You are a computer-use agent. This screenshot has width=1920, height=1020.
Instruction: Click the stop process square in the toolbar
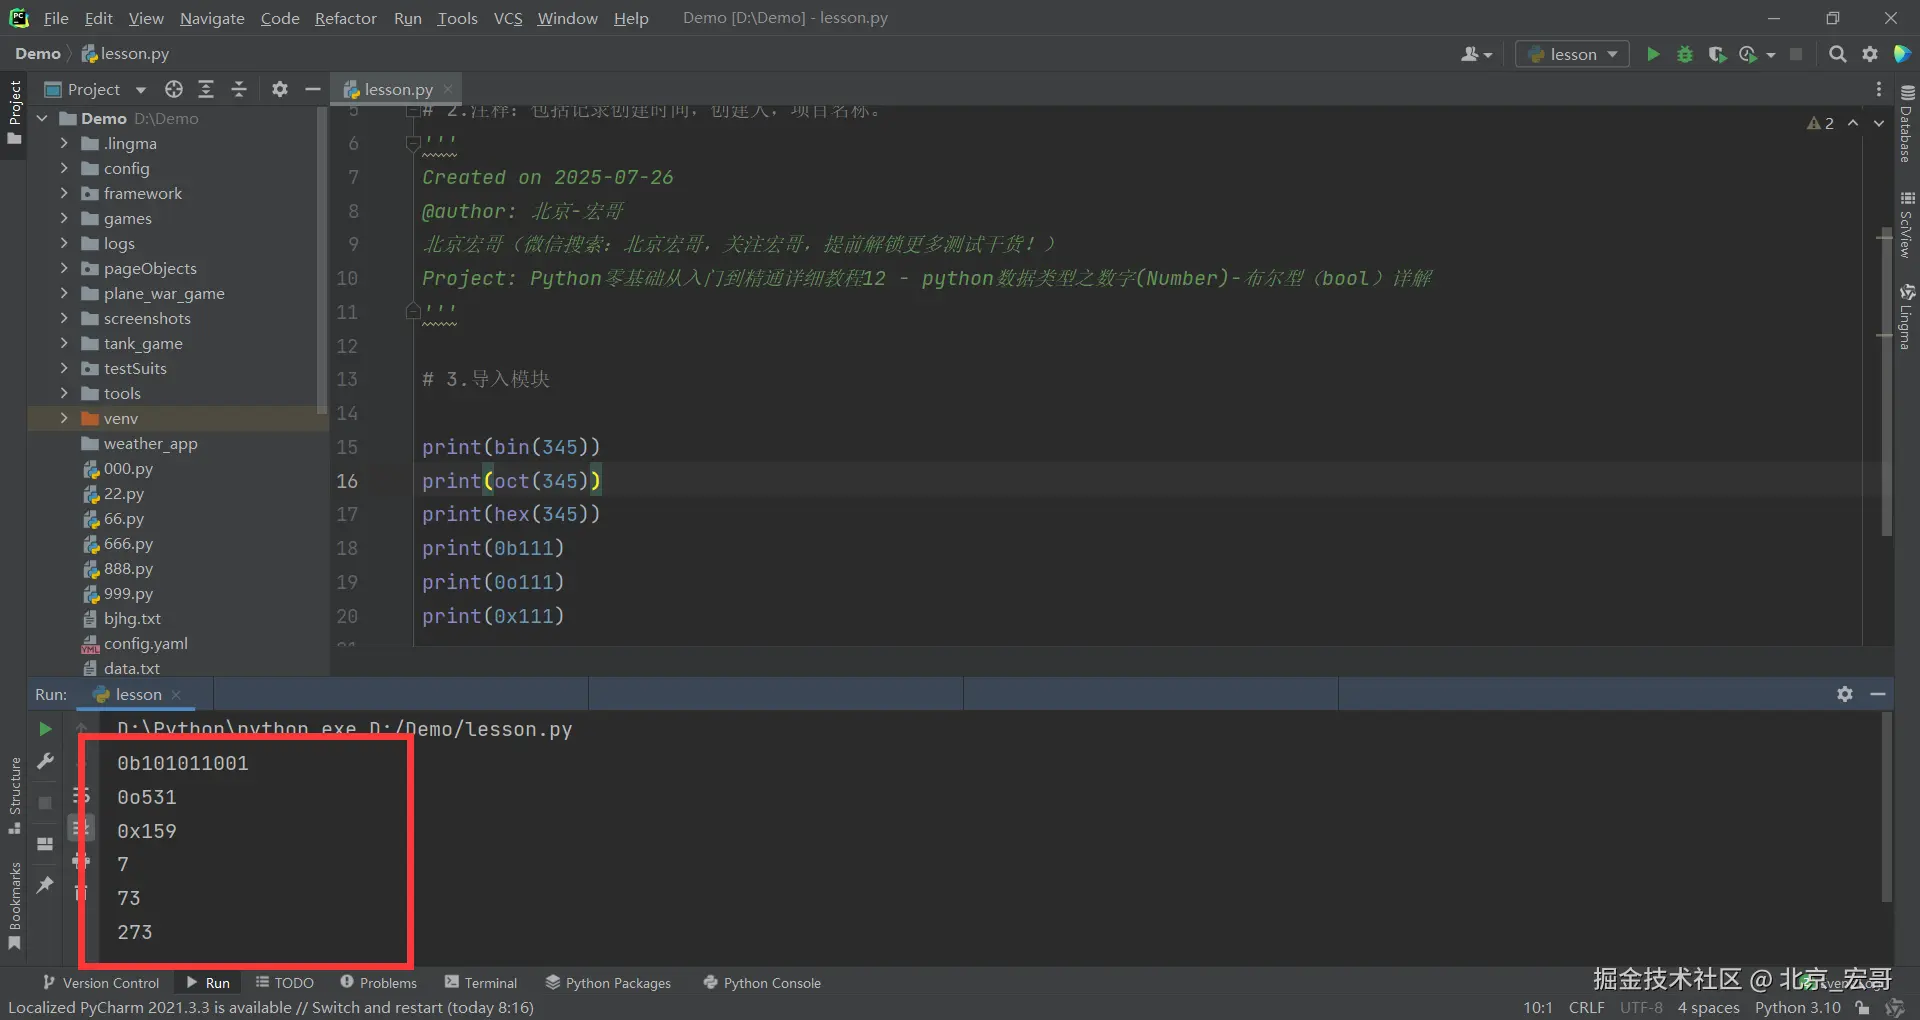tap(1796, 54)
